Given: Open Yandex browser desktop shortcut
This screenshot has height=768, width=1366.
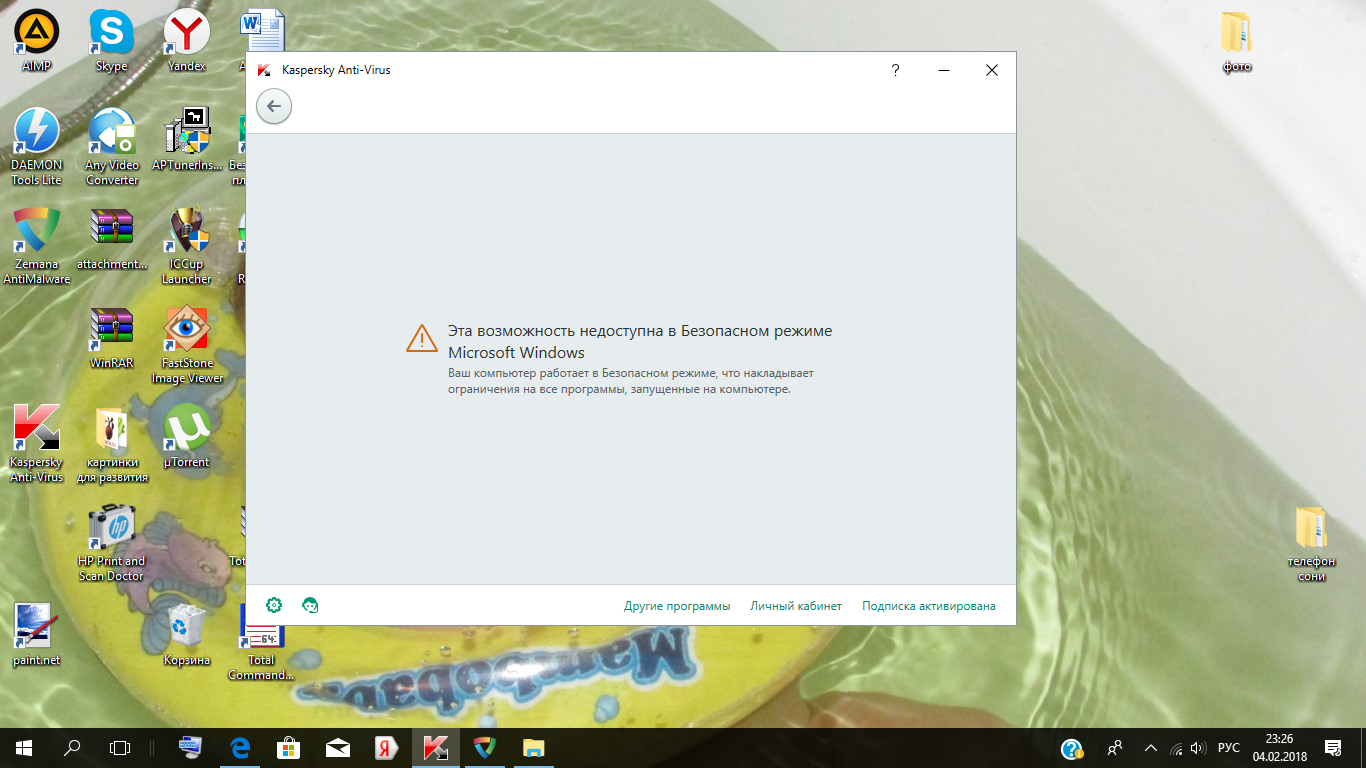Looking at the screenshot, I should click(186, 40).
